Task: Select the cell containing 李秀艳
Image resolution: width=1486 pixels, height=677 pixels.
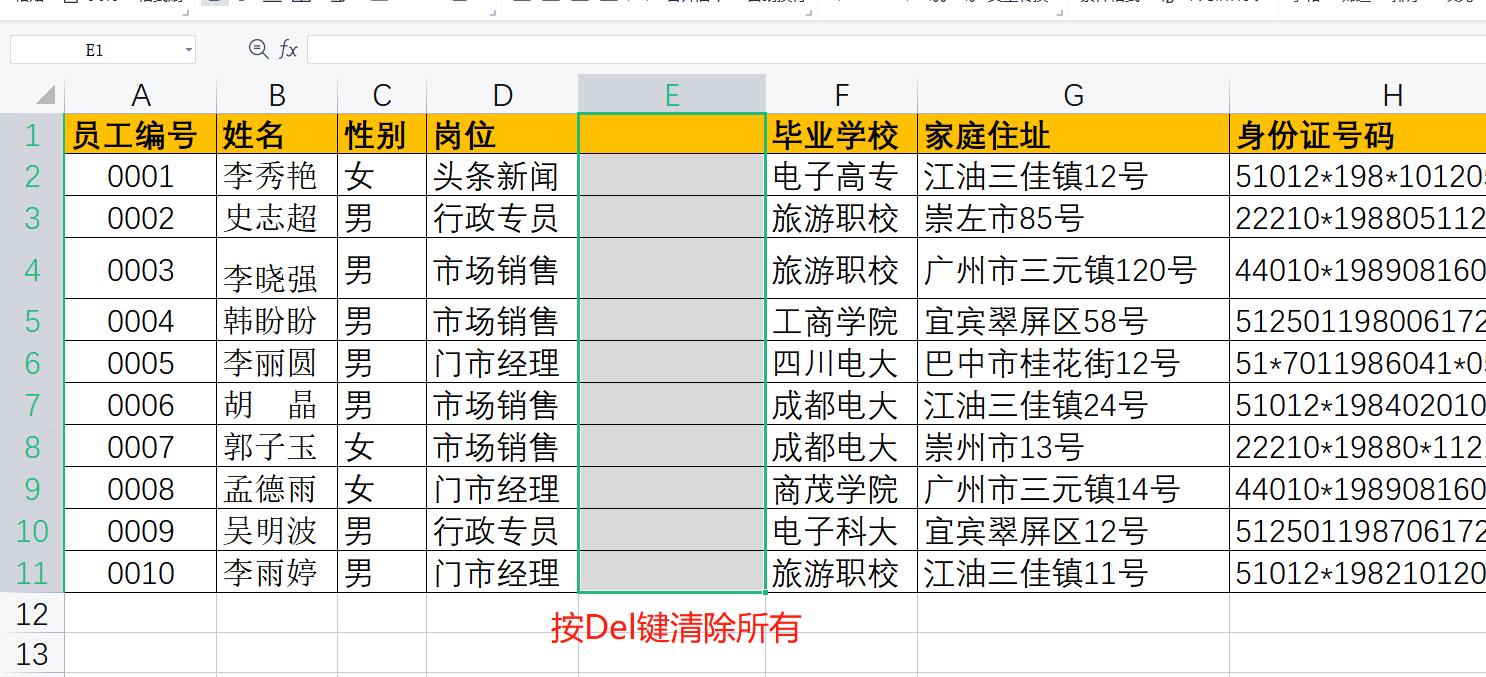Action: tap(276, 176)
